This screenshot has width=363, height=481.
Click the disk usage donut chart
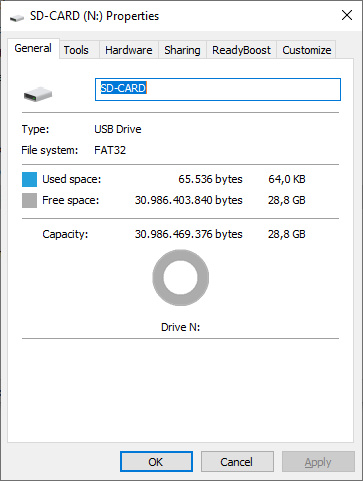(x=181, y=278)
